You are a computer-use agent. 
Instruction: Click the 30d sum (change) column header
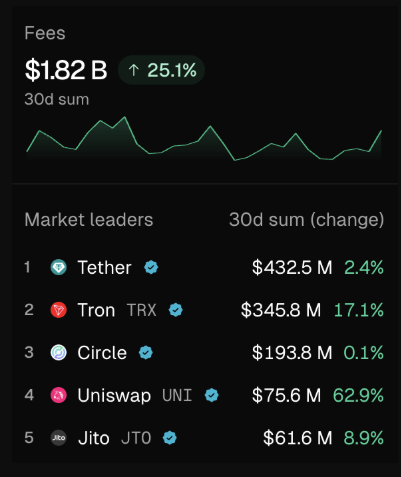click(307, 220)
